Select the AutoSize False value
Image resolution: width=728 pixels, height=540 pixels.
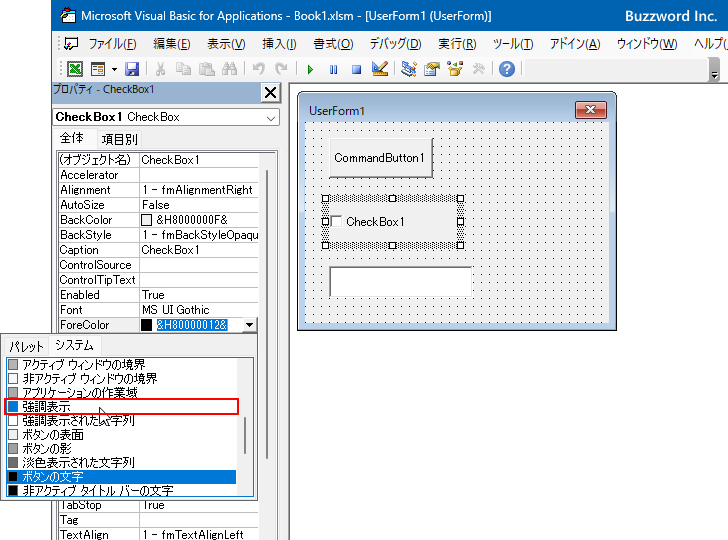[199, 205]
